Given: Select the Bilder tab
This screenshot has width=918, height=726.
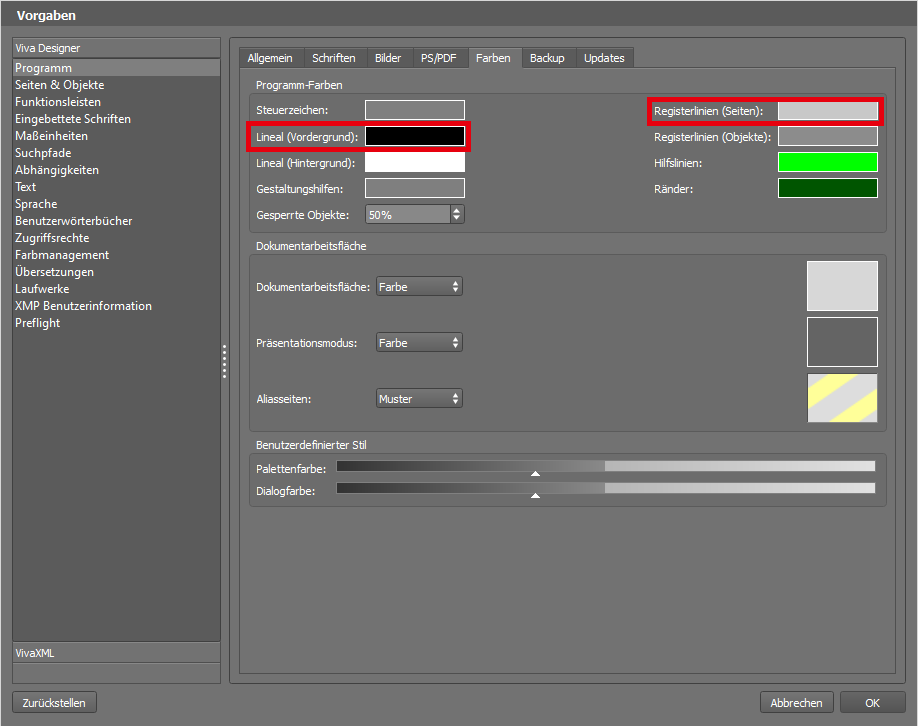Looking at the screenshot, I should [x=388, y=58].
